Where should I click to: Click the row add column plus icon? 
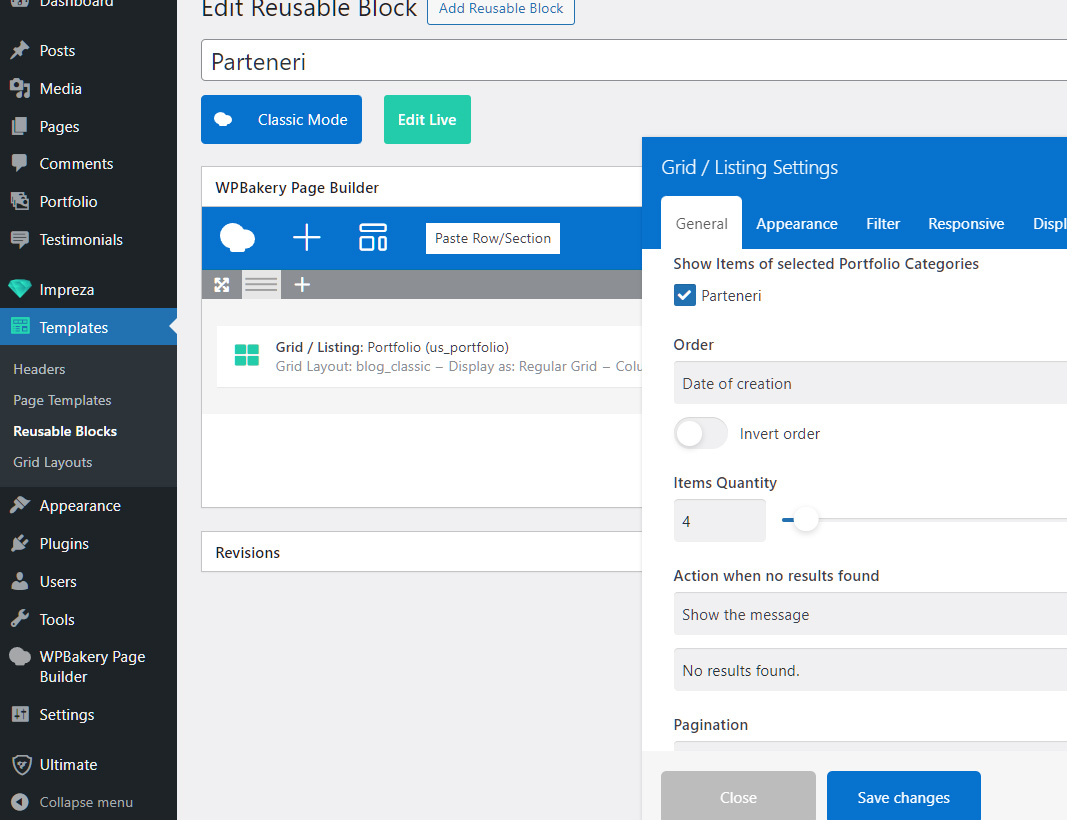[302, 284]
